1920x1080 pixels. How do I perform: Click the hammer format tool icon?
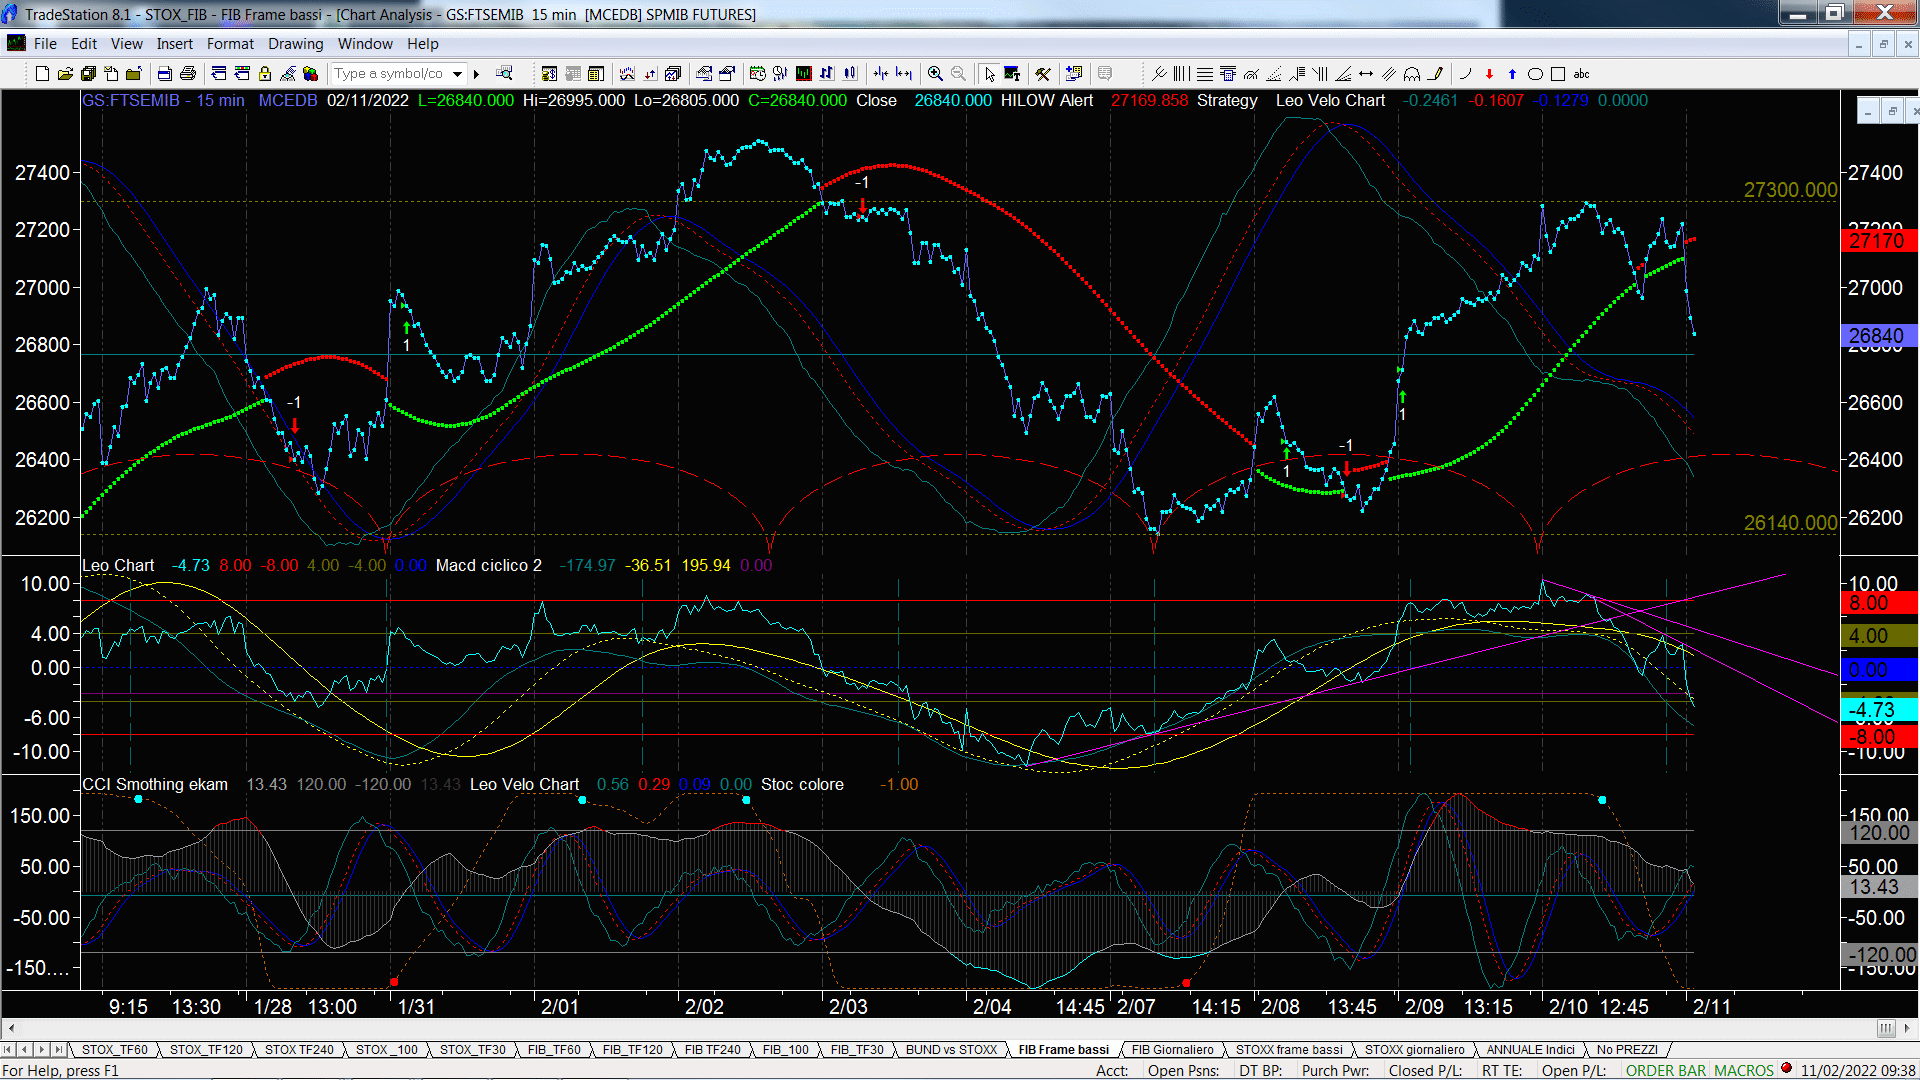(x=1043, y=74)
